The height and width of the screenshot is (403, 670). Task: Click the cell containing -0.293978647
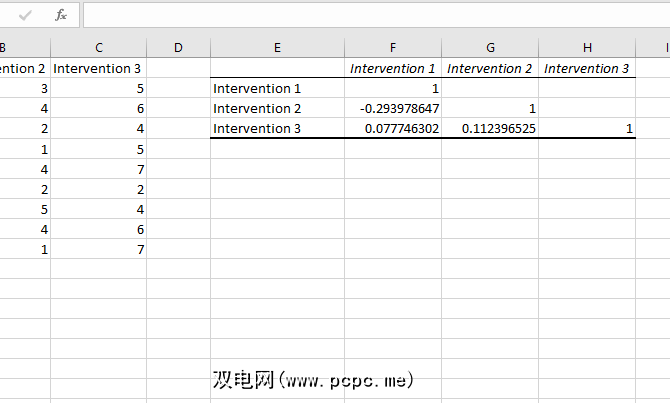click(x=393, y=109)
